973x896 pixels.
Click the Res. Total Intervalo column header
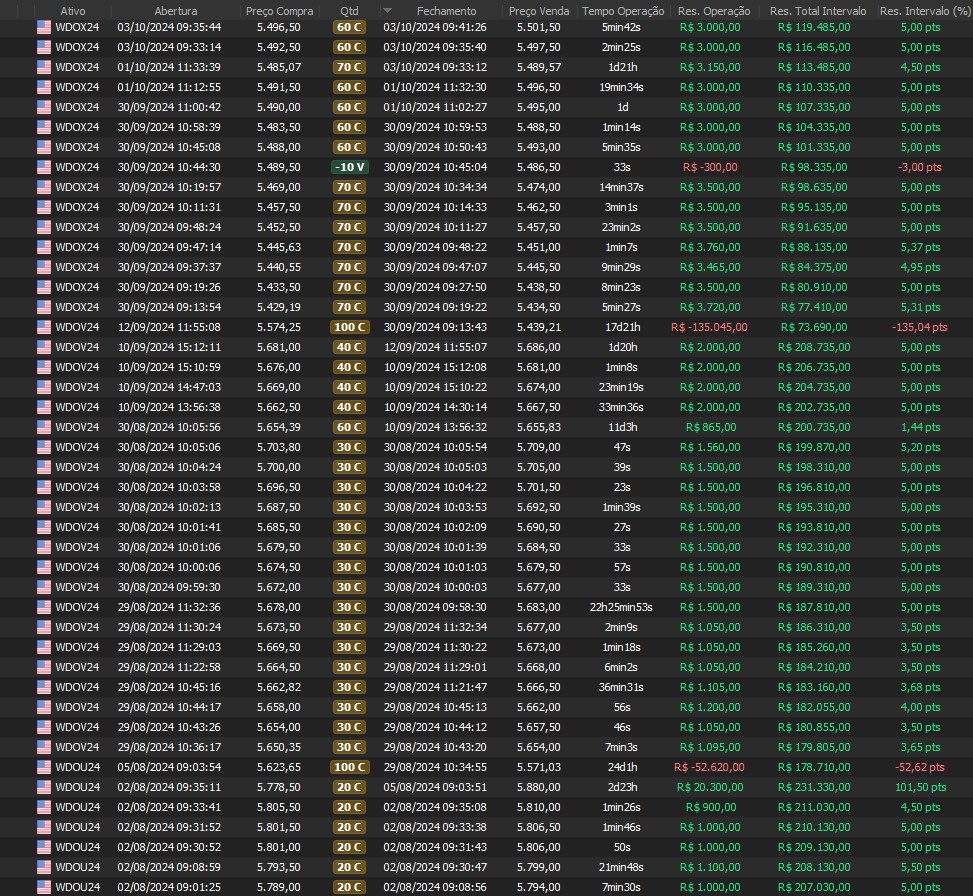tap(818, 11)
